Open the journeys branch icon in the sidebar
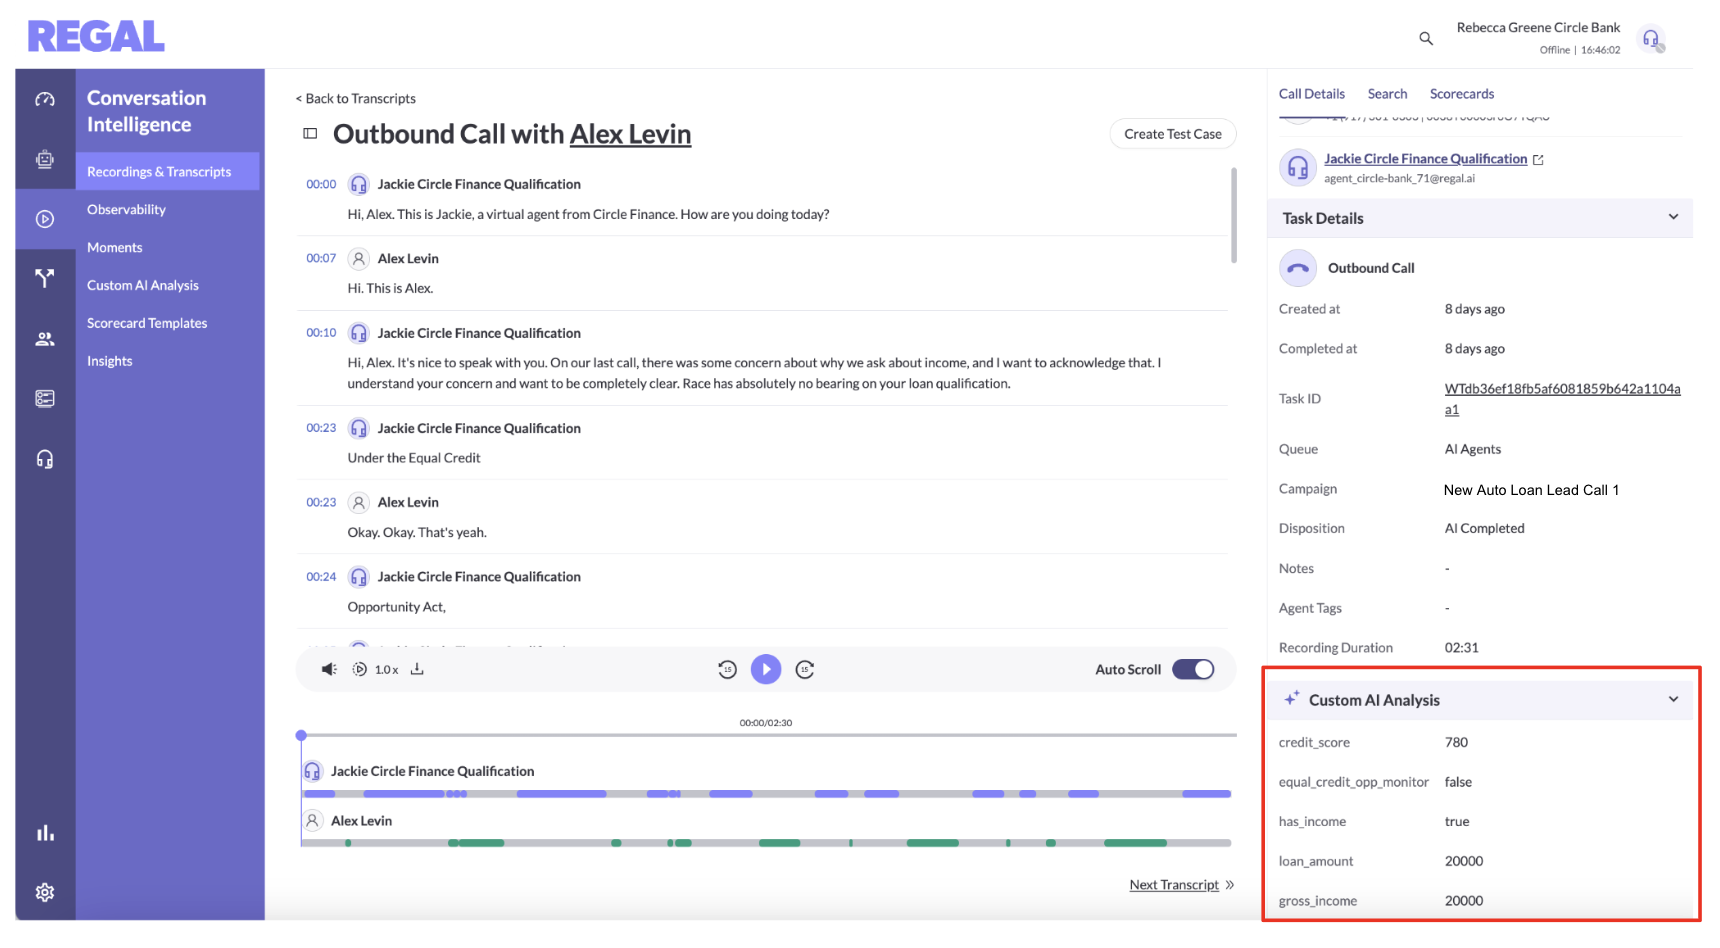 tap(45, 278)
